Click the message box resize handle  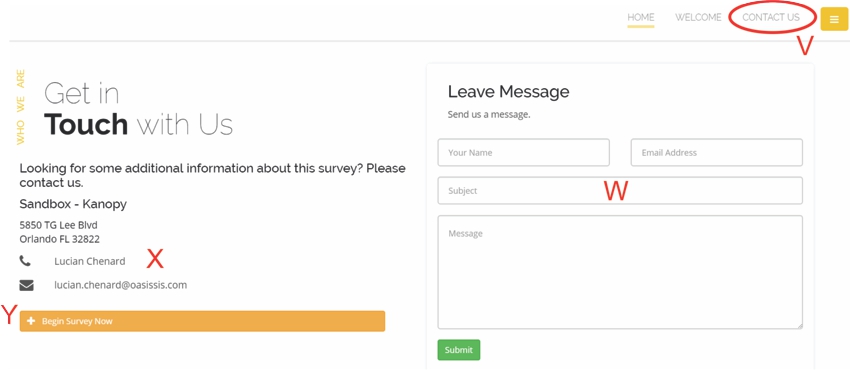pyautogui.click(x=799, y=325)
